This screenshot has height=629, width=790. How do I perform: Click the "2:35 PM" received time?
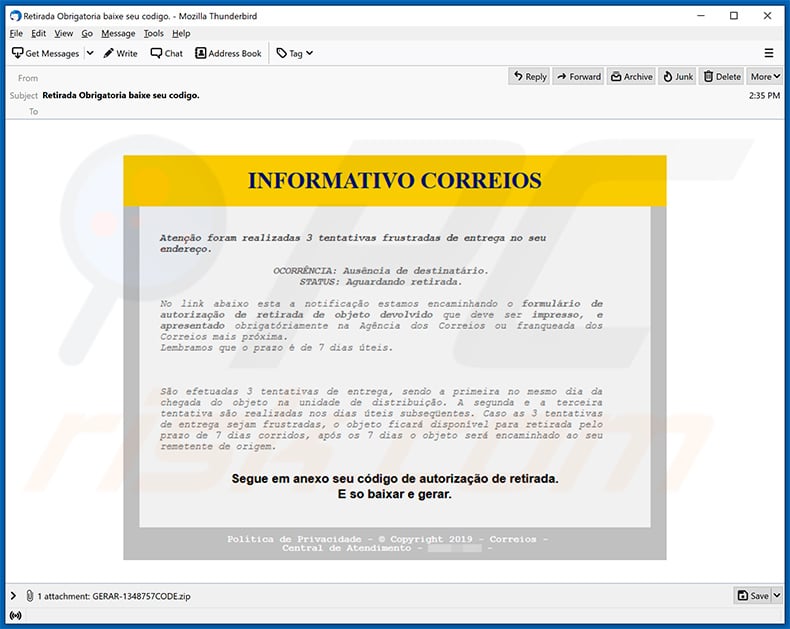pyautogui.click(x=764, y=95)
